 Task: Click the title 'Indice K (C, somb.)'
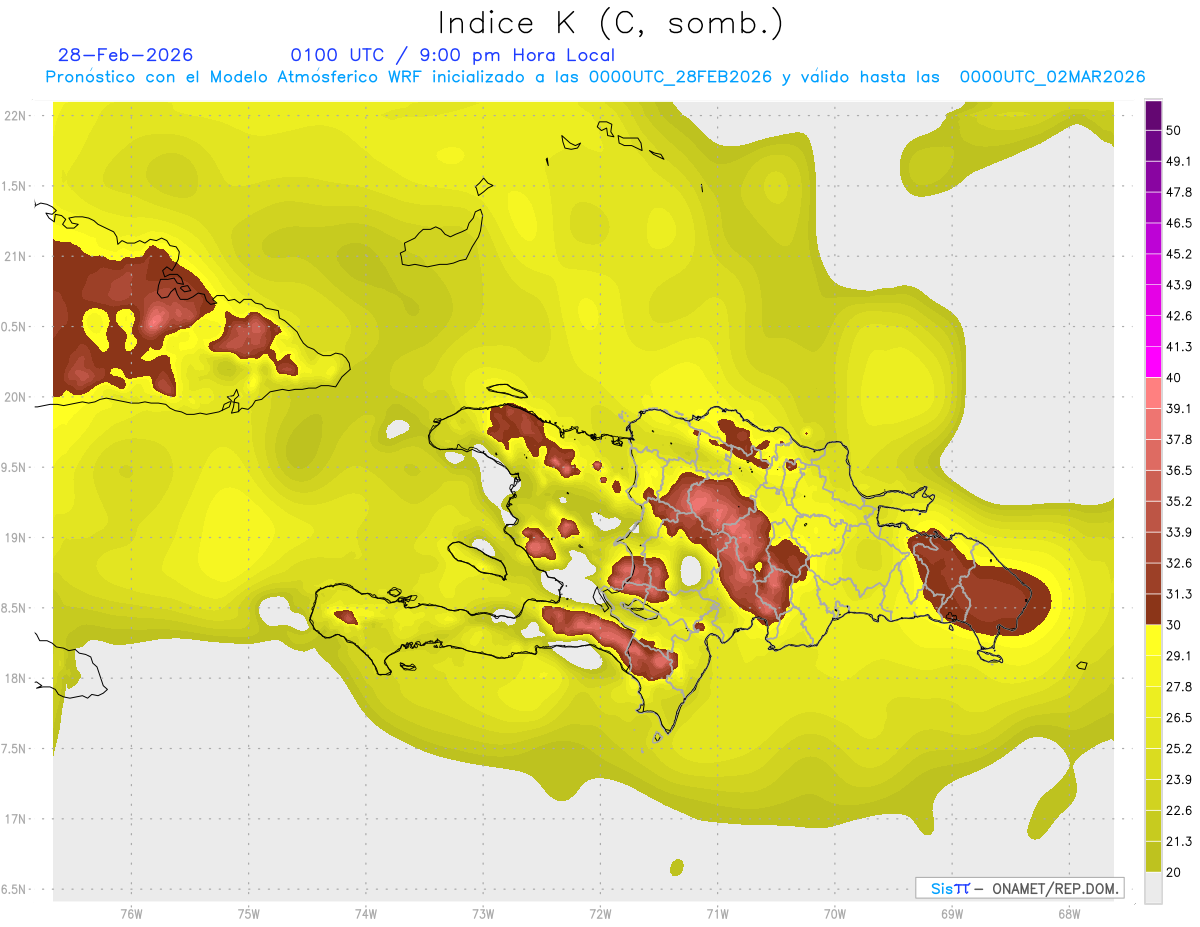610,23
